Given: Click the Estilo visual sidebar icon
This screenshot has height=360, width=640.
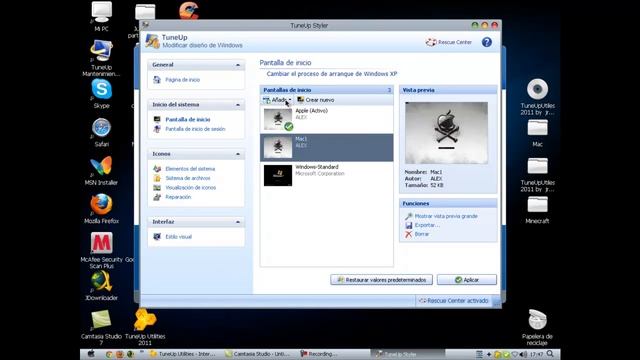Looking at the screenshot, I should (157, 237).
